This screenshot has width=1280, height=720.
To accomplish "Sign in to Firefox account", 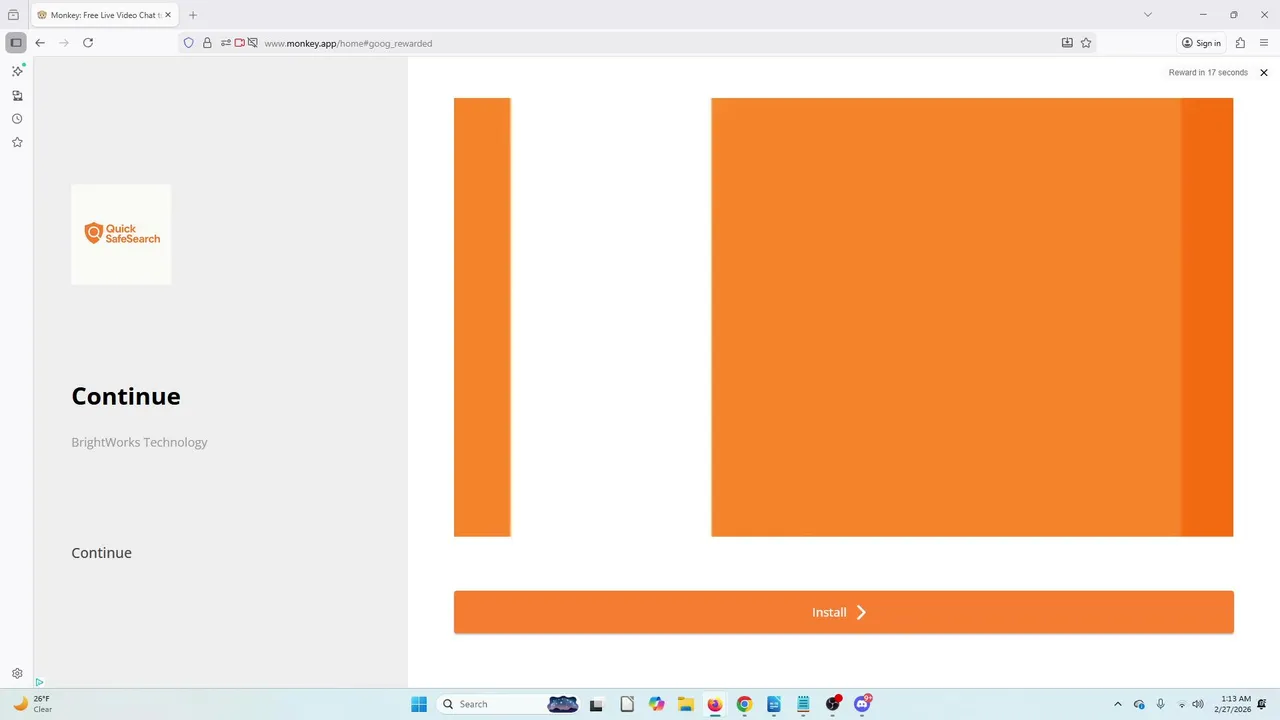I will coord(1201,43).
